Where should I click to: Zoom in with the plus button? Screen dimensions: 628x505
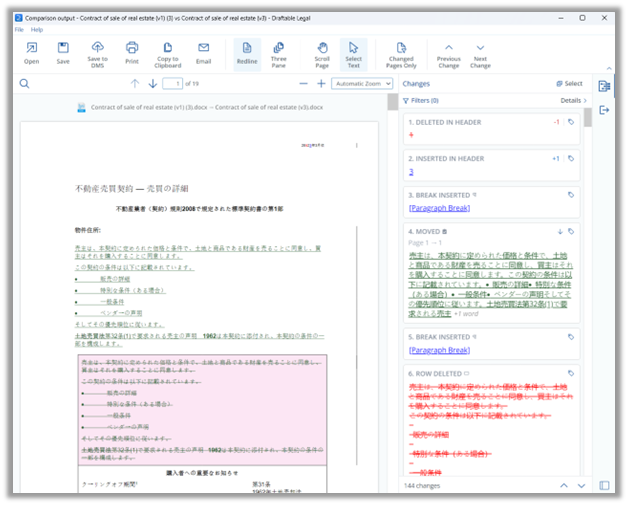pyautogui.click(x=321, y=84)
